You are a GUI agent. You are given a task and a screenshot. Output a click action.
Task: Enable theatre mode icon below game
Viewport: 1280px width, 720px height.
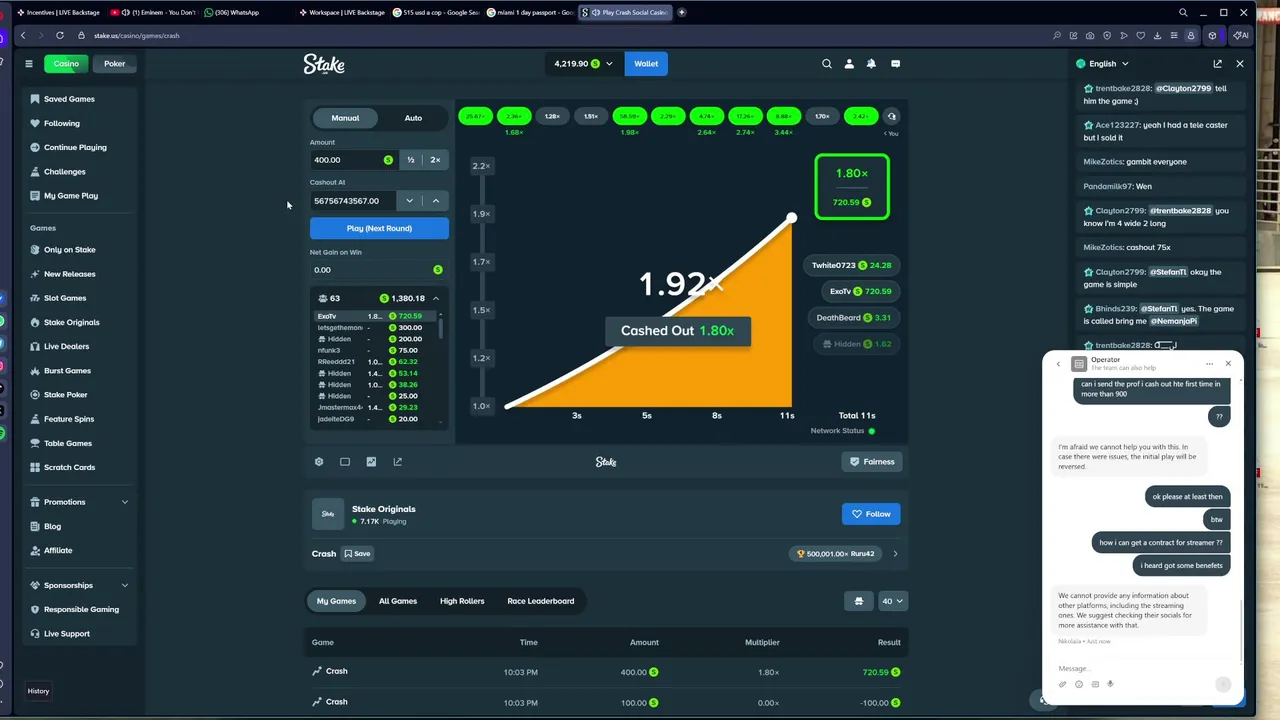click(345, 462)
